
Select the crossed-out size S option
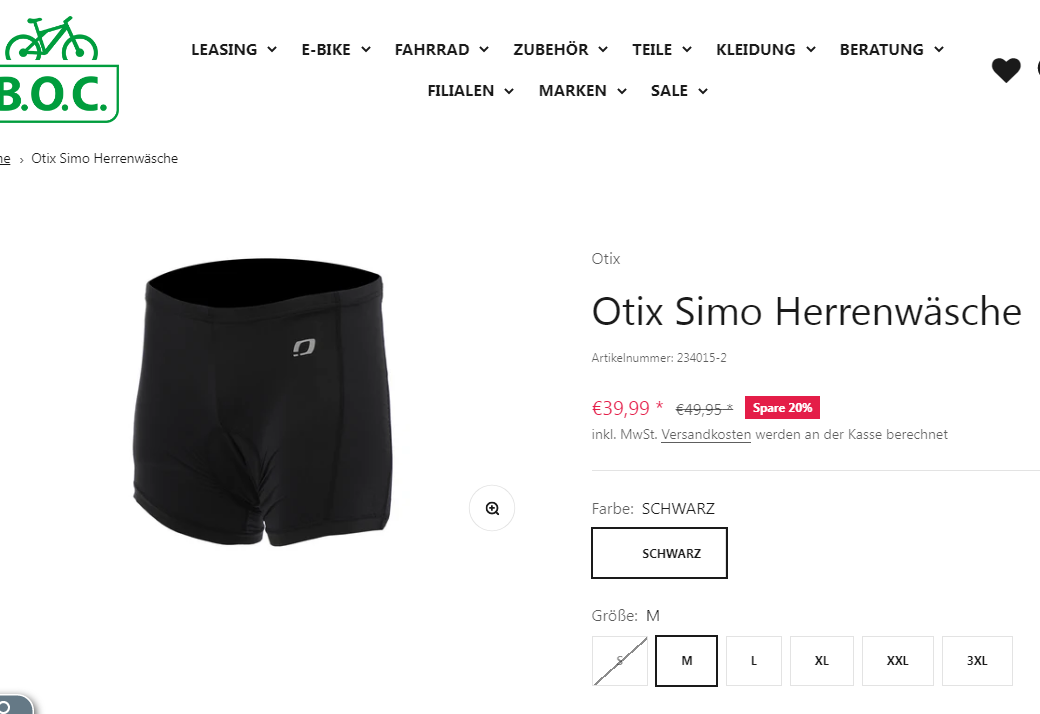coord(619,661)
